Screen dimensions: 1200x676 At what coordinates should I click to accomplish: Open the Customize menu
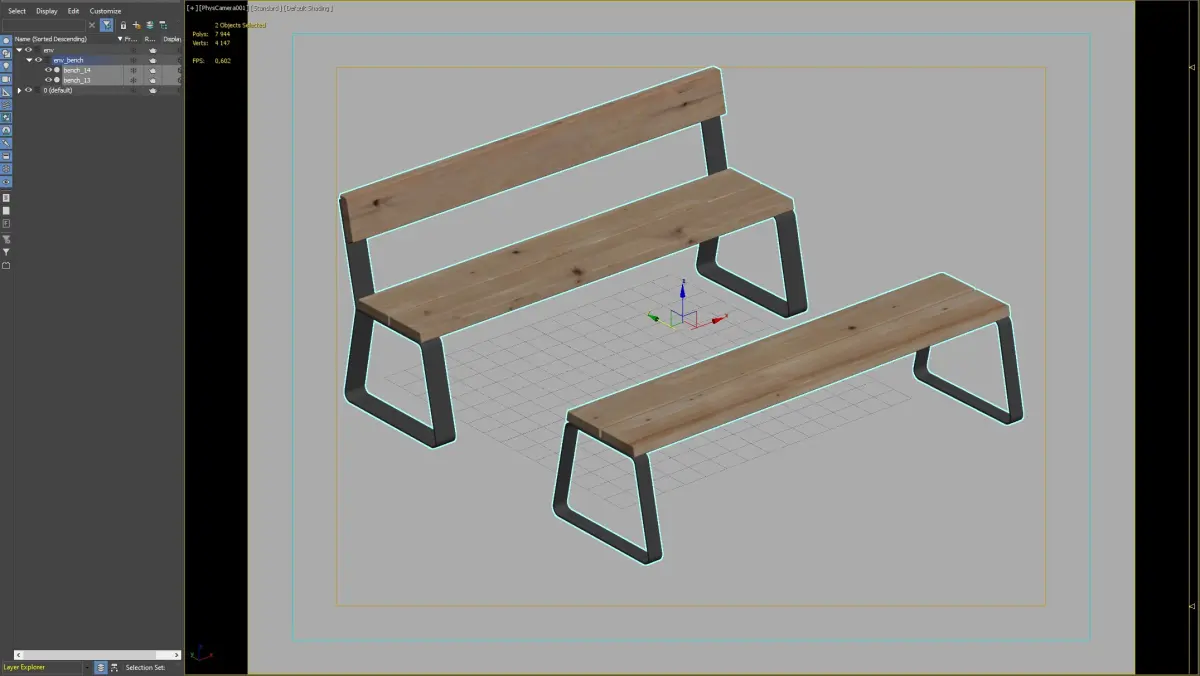tap(105, 11)
